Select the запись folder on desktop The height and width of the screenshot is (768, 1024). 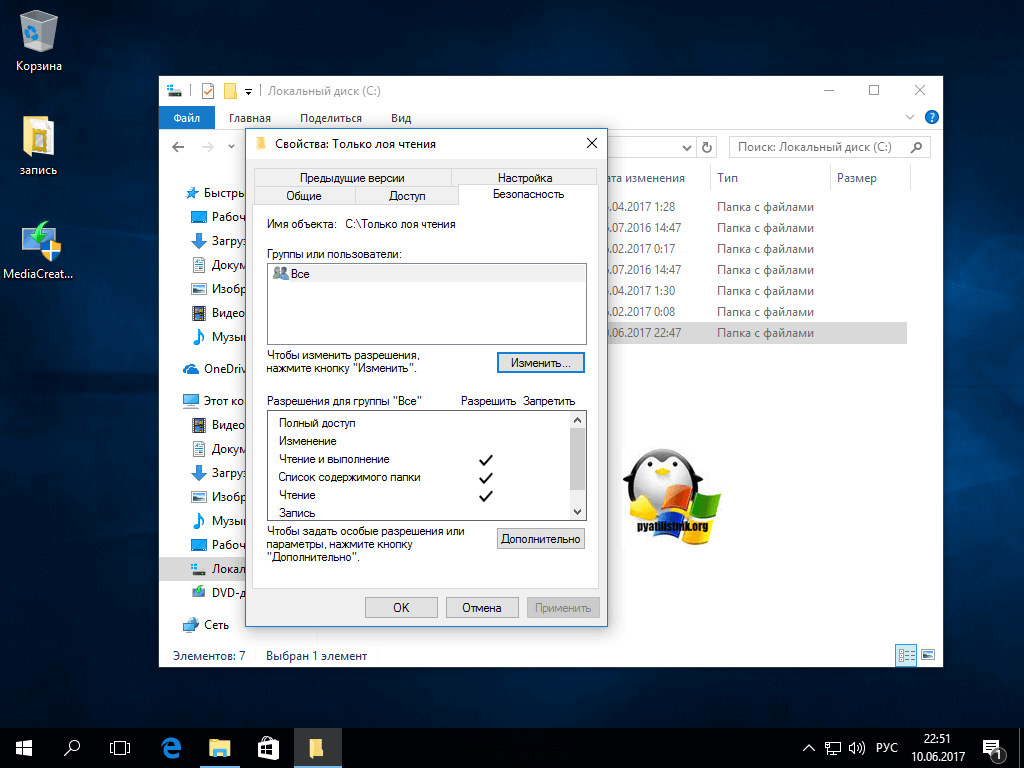click(x=39, y=146)
